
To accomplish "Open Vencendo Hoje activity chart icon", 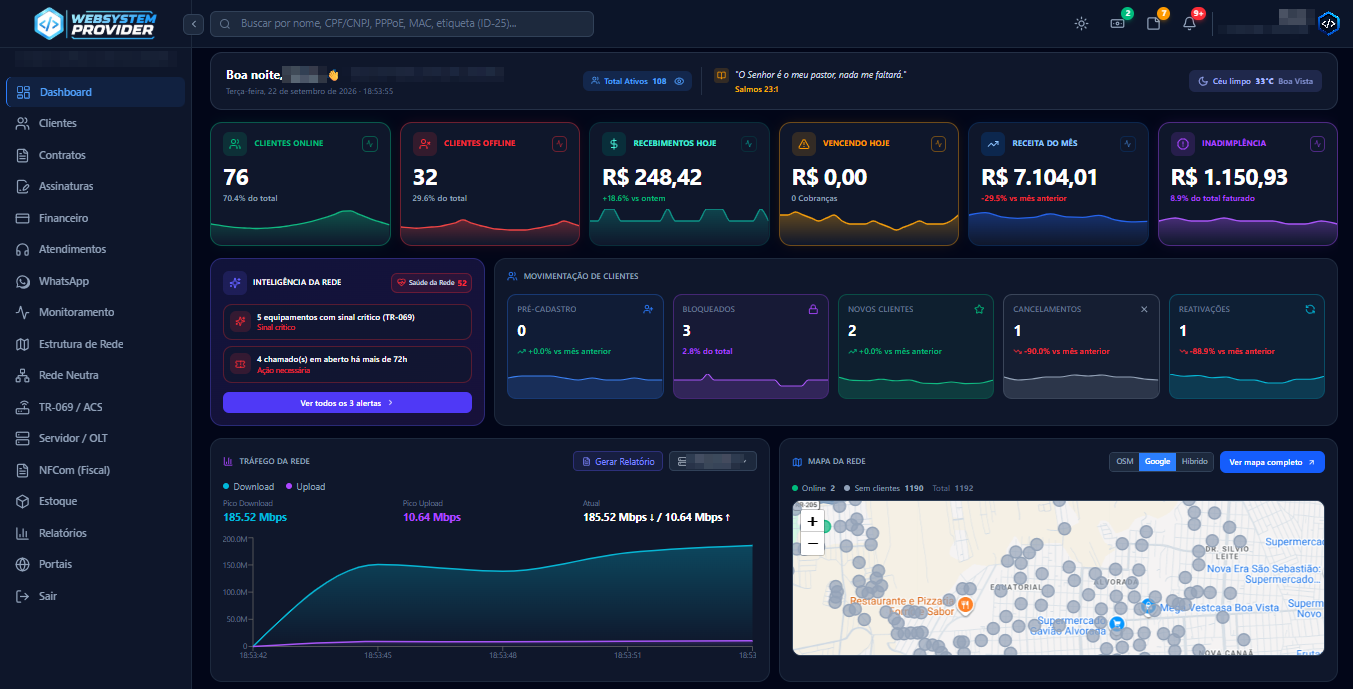I will click(938, 144).
